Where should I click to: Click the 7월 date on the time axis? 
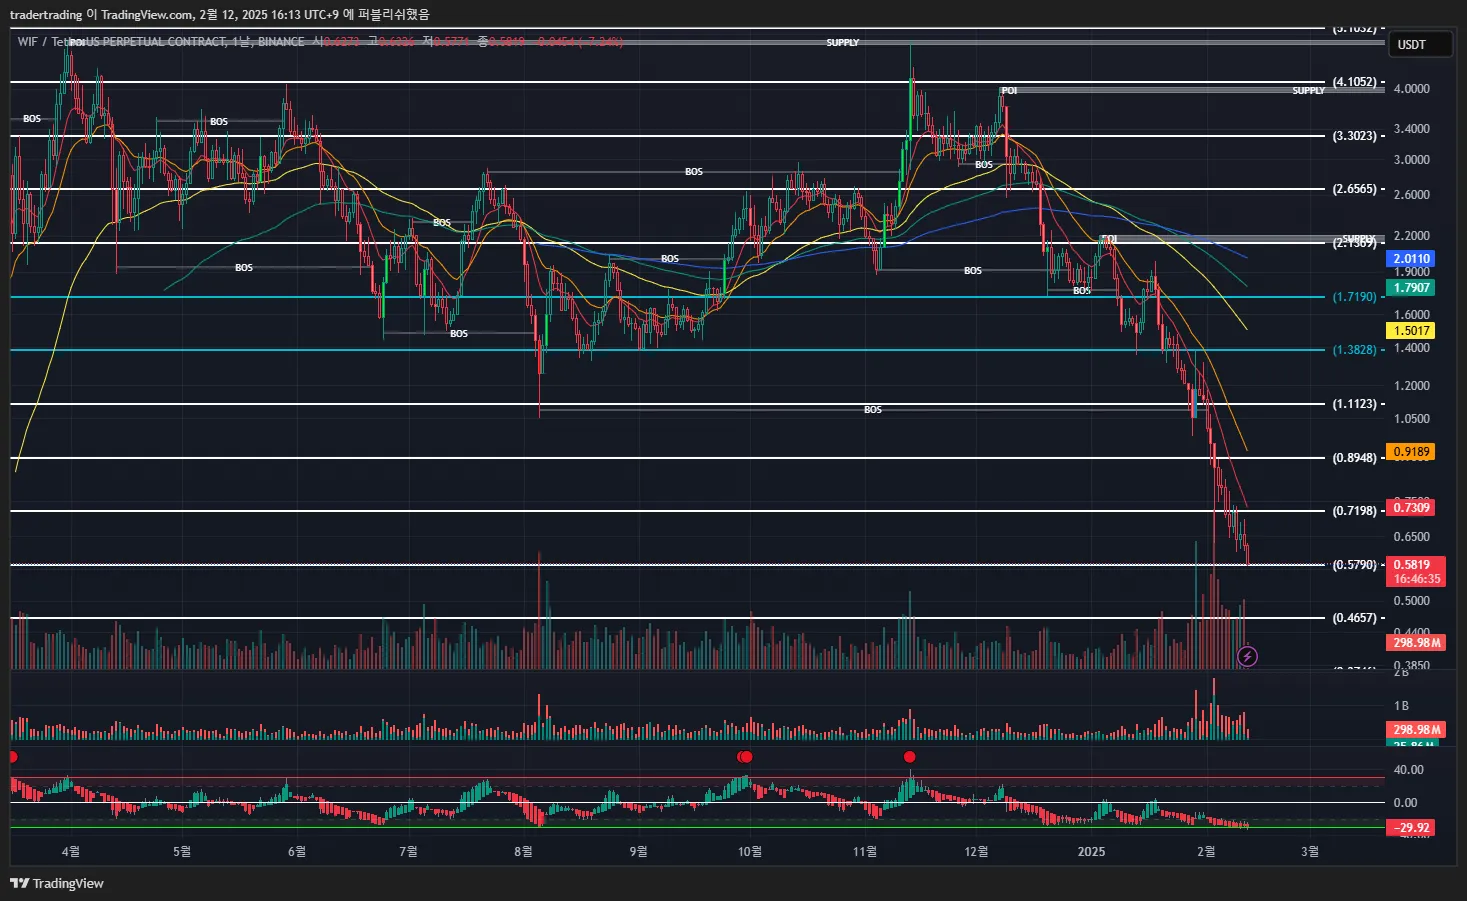pos(408,851)
